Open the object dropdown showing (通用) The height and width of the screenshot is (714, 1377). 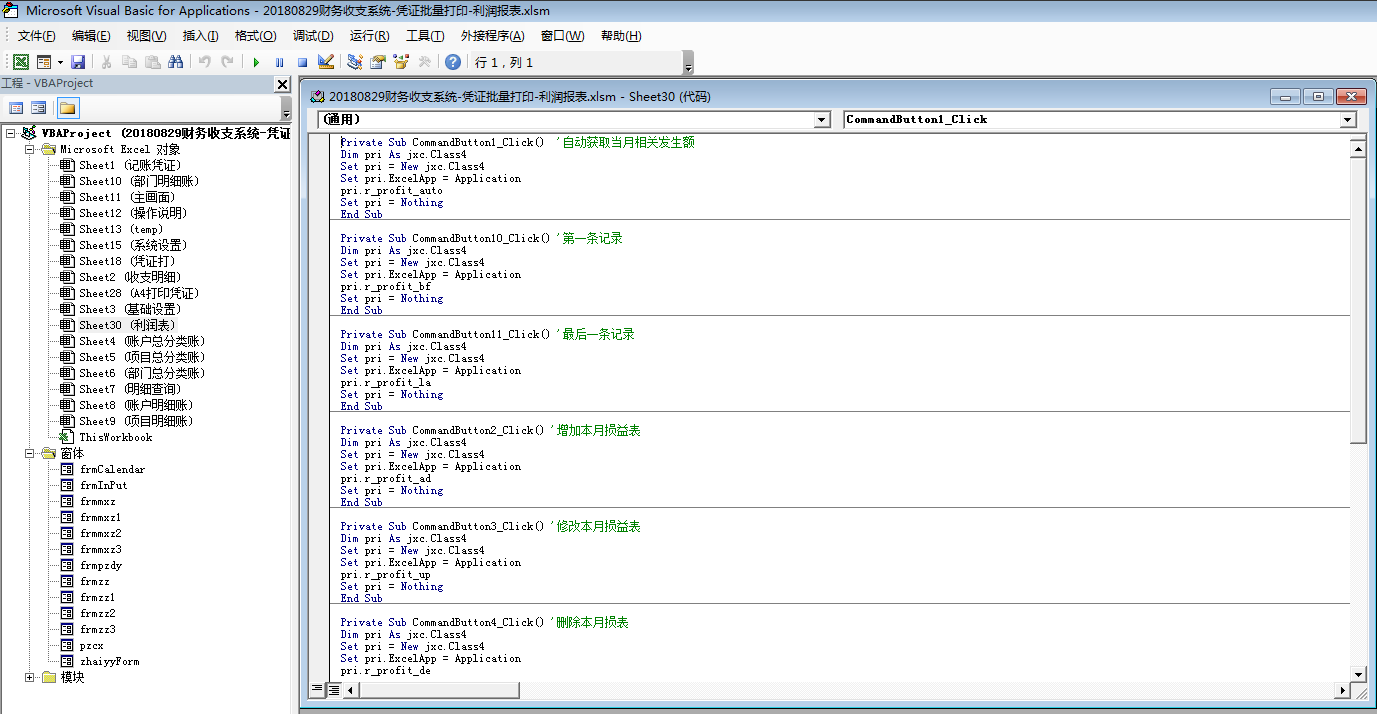point(822,120)
